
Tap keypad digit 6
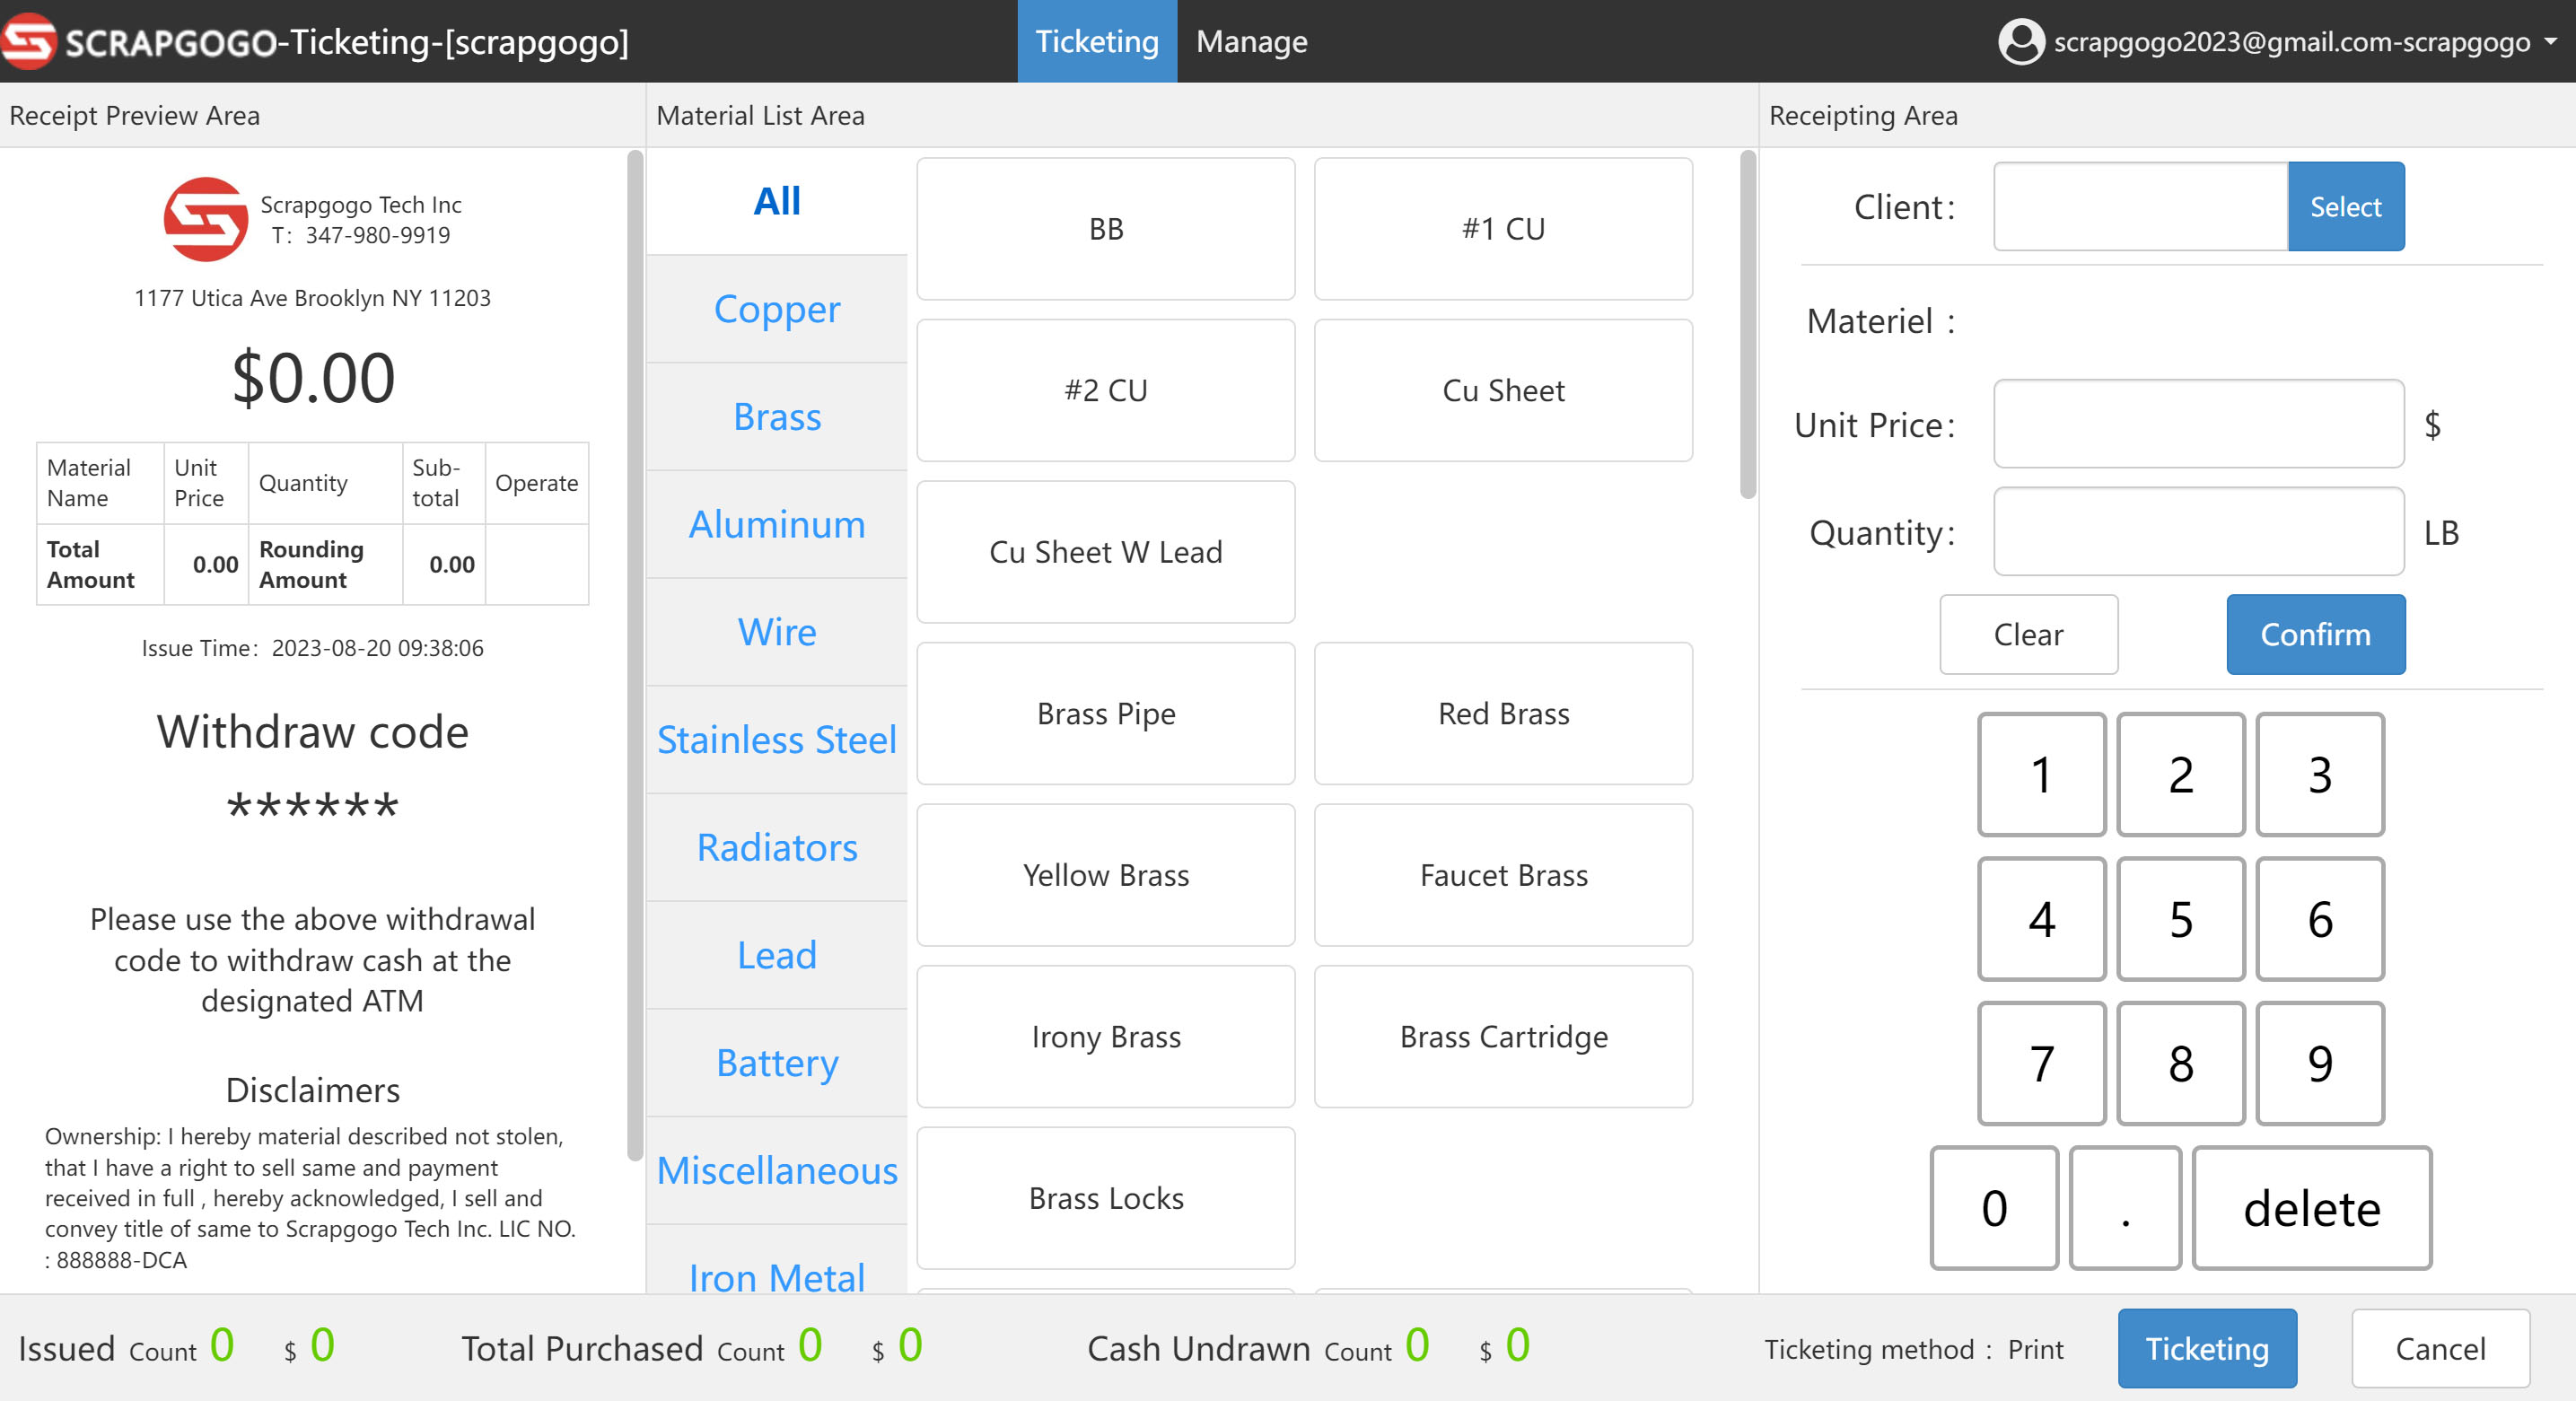point(2320,919)
